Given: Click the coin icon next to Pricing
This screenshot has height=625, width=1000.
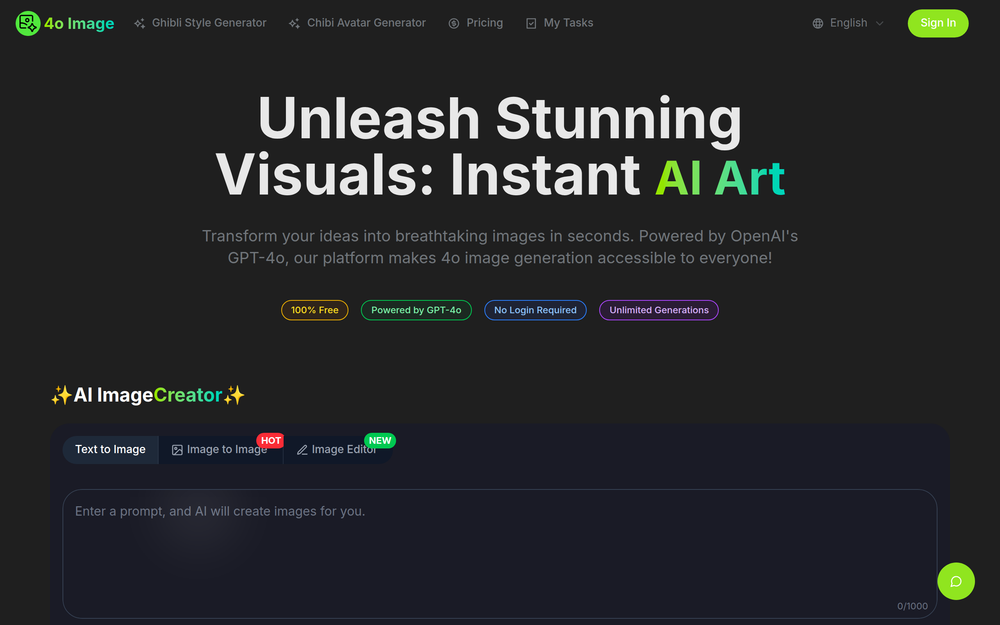Looking at the screenshot, I should pyautogui.click(x=453, y=24).
